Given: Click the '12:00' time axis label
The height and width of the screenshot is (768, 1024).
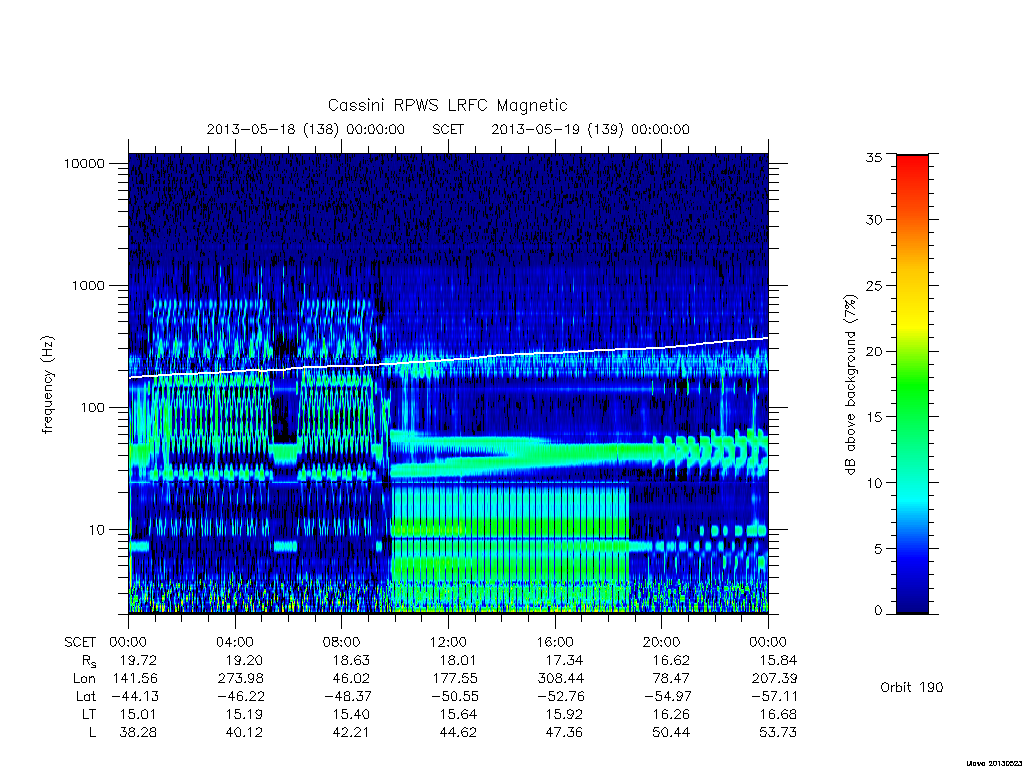Looking at the screenshot, I should [x=449, y=642].
